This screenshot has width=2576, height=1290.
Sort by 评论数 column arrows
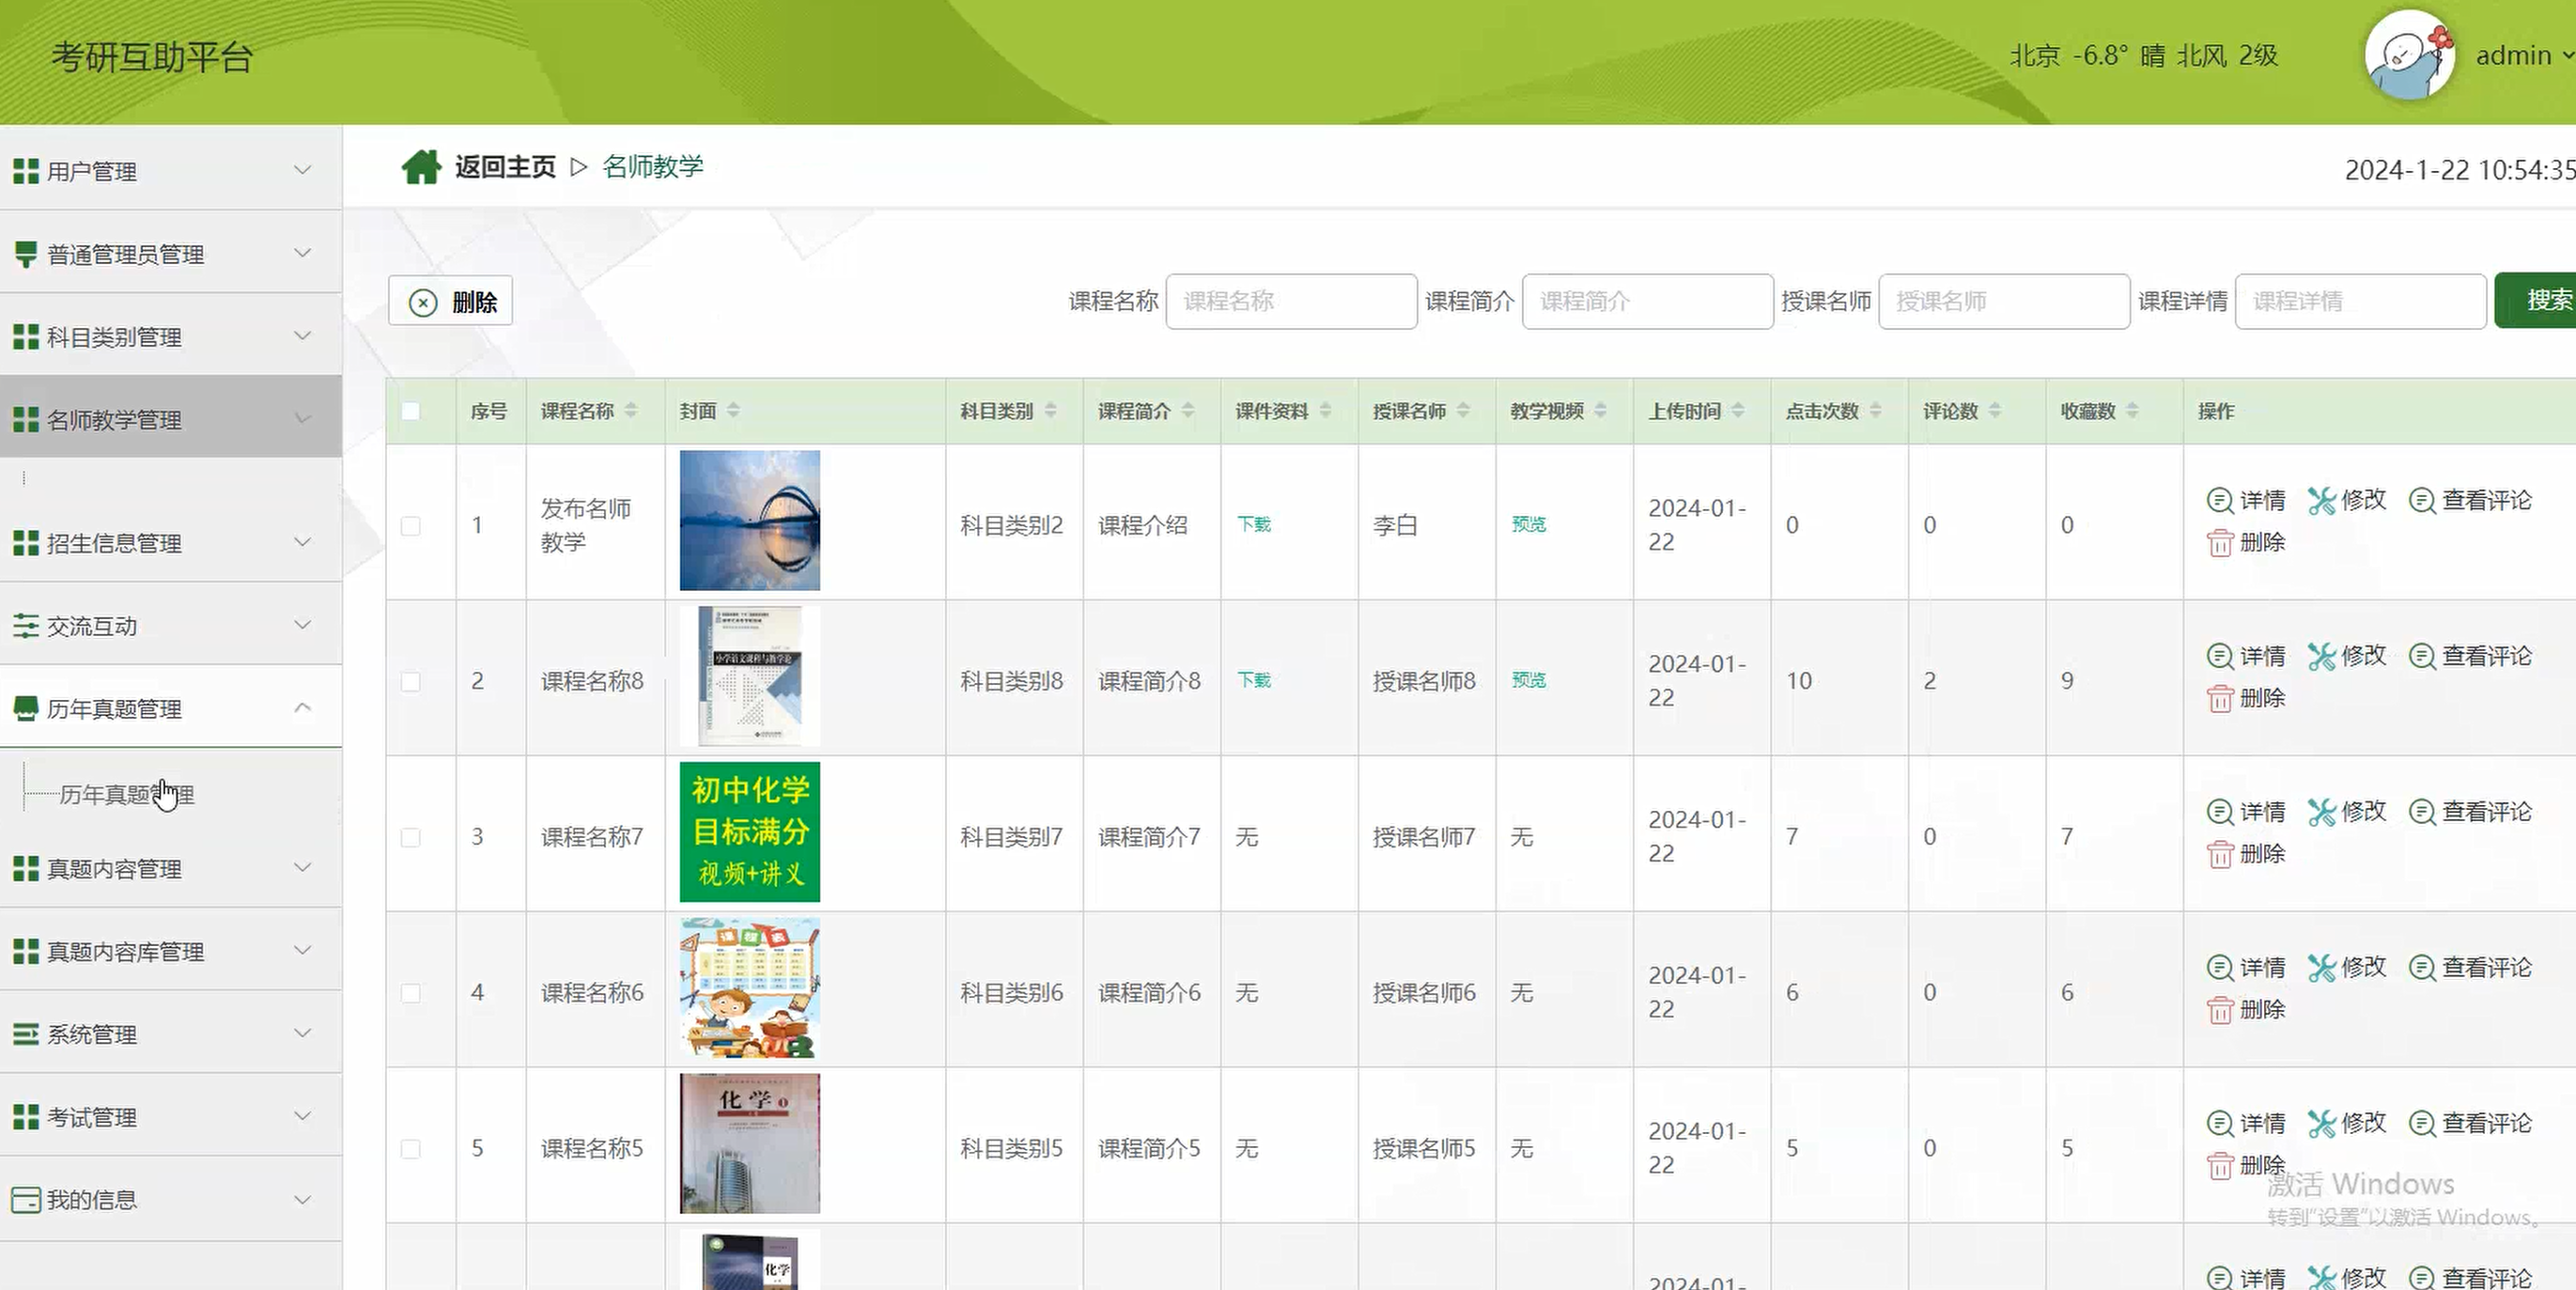[1995, 411]
